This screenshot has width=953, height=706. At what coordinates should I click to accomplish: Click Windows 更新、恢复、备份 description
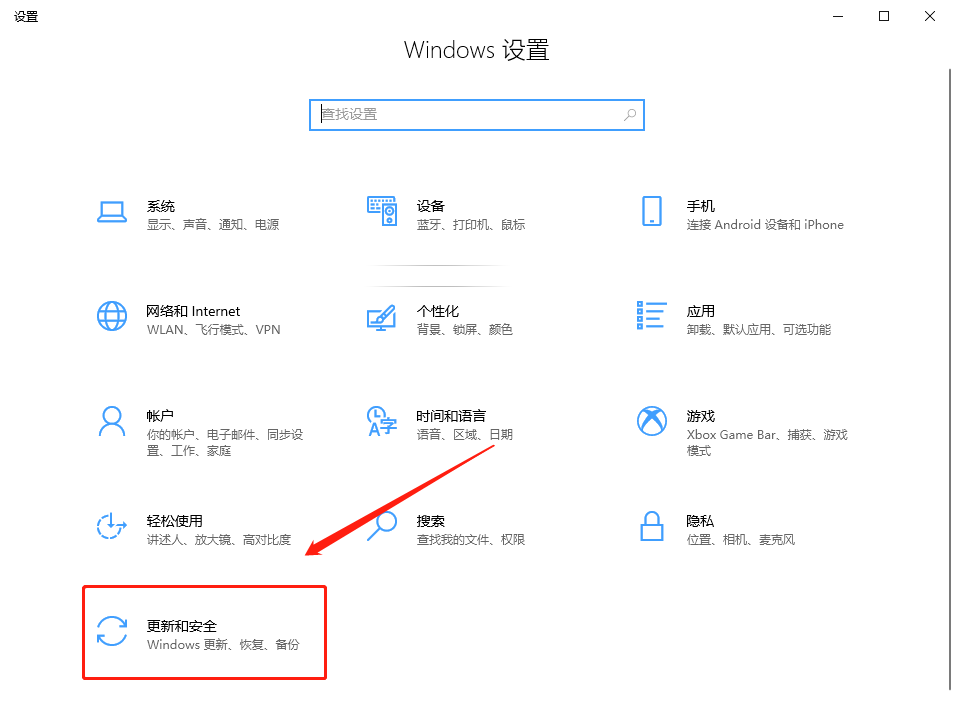tap(223, 645)
